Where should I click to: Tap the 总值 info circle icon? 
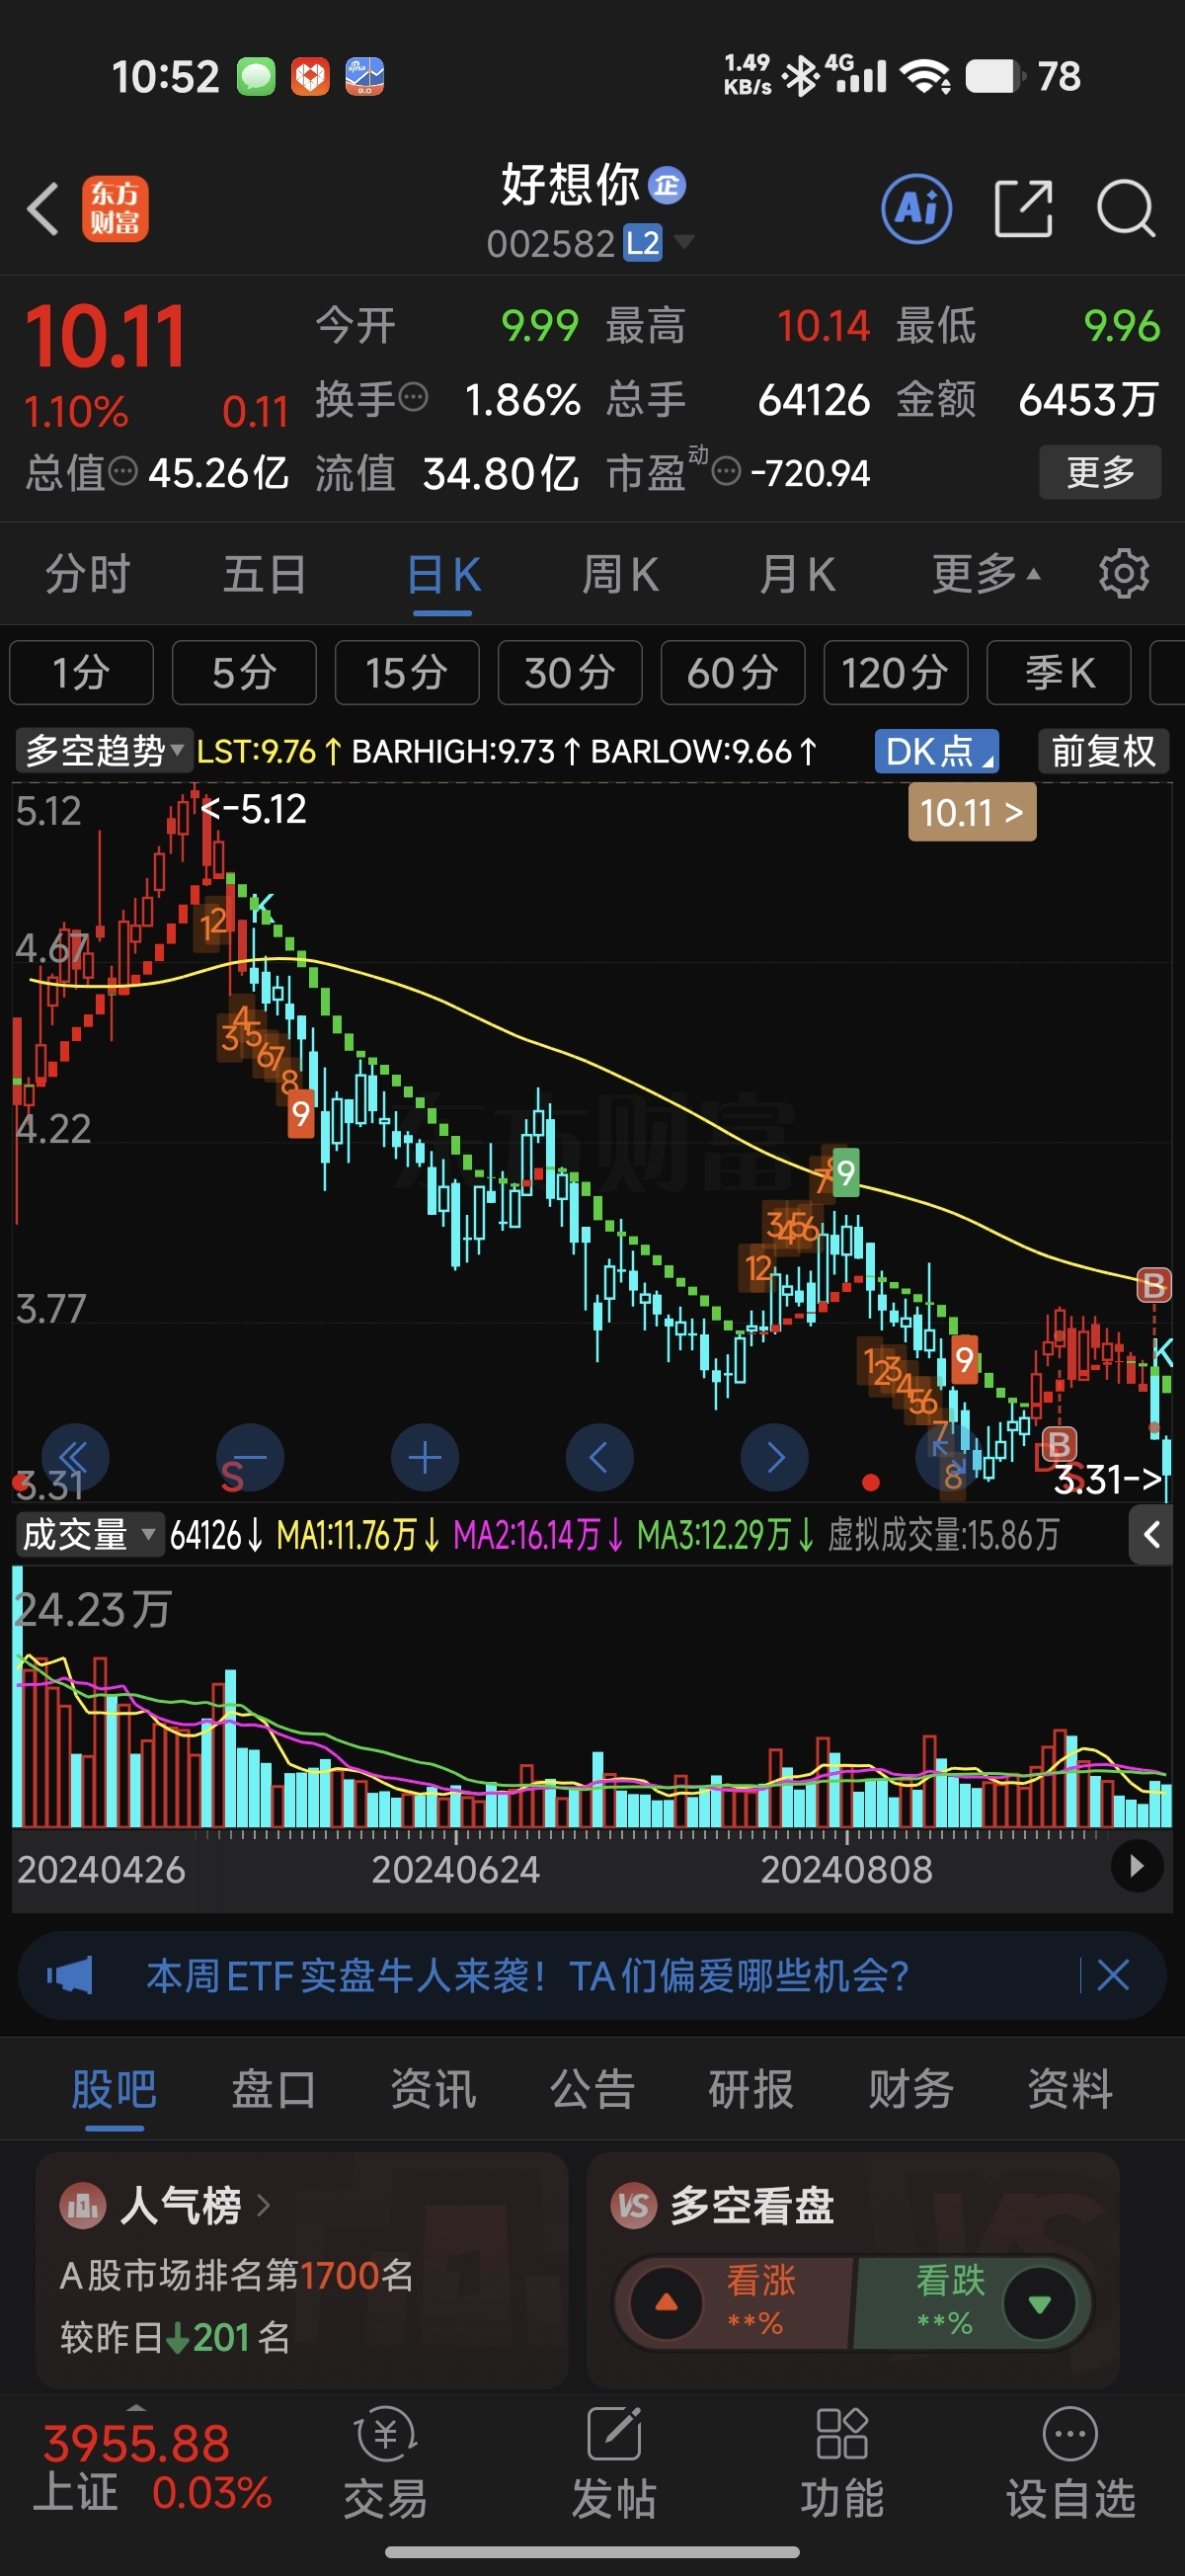pos(122,471)
